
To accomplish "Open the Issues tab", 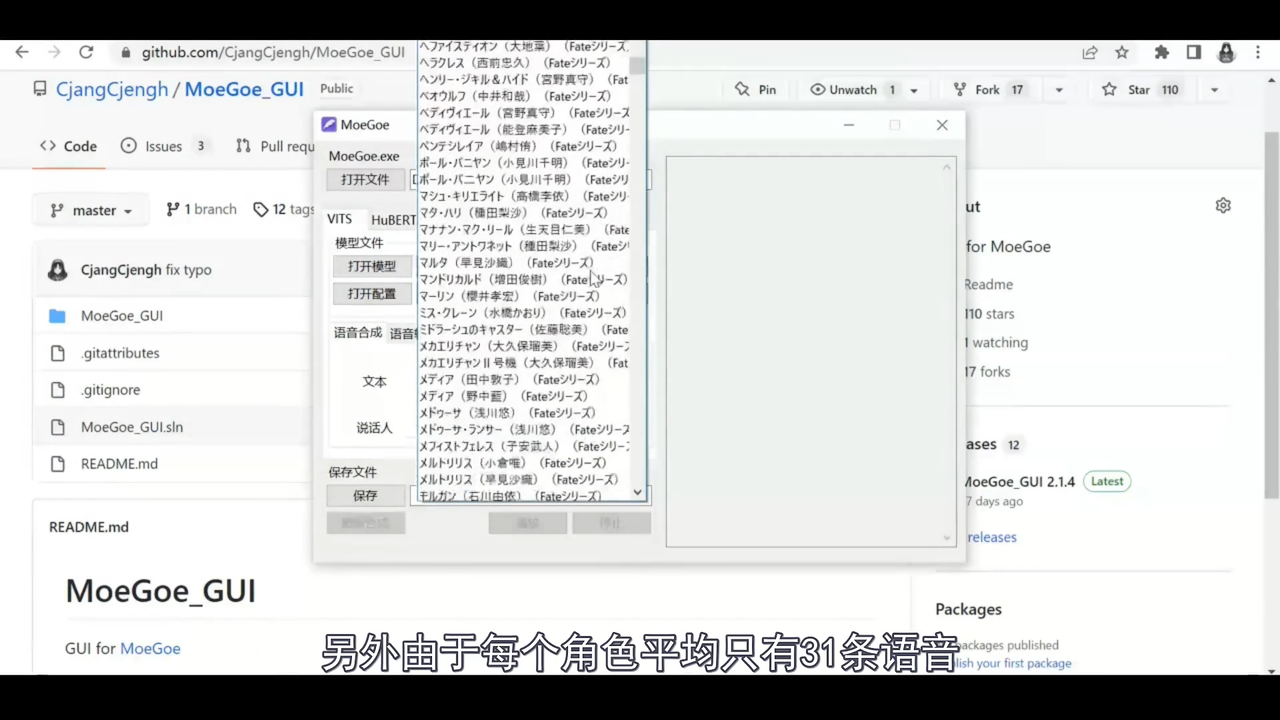I will coord(164,146).
